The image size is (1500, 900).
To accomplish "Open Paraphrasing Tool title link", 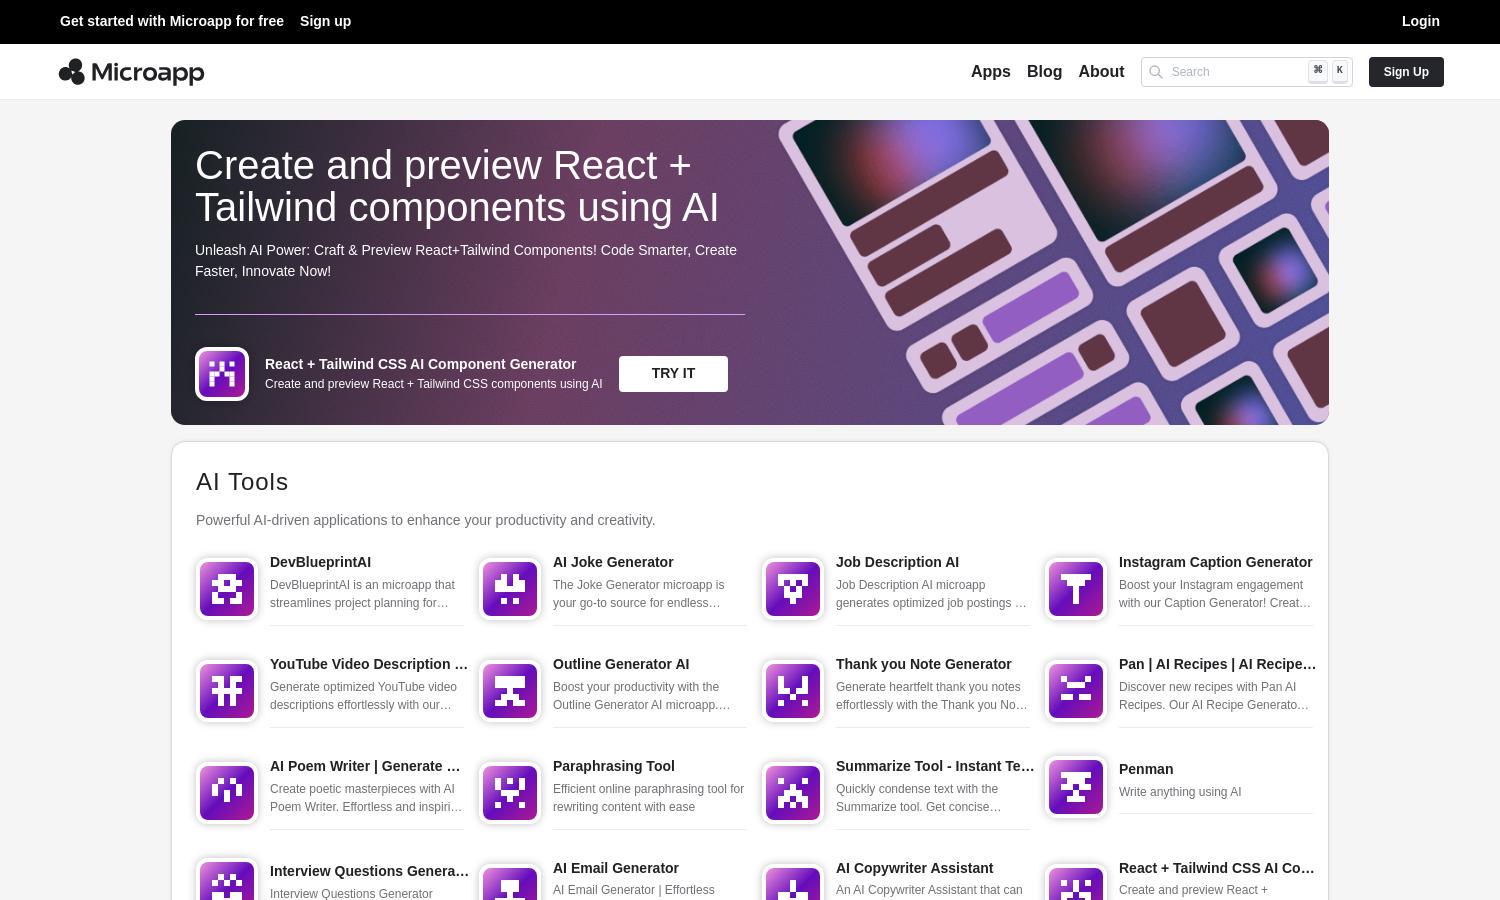I will (613, 766).
